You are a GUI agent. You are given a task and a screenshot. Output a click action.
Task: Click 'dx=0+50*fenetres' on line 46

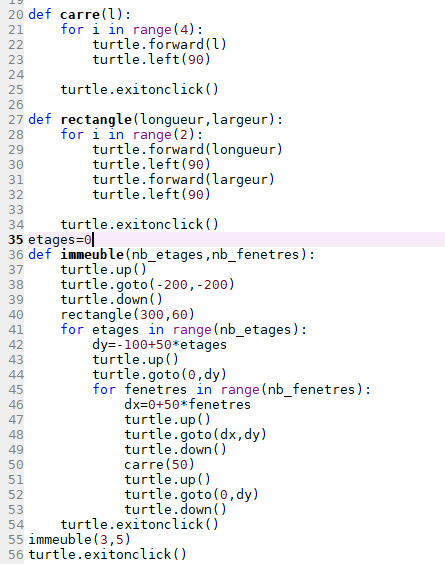(187, 405)
